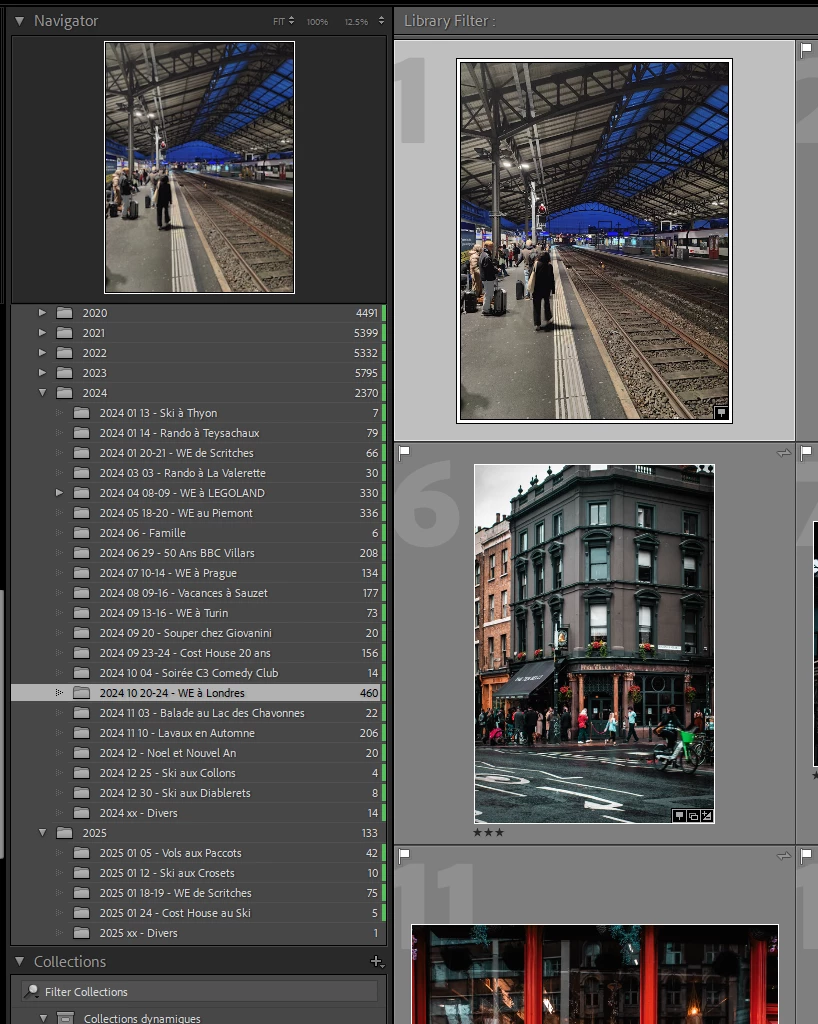Screen dimensions: 818x1024
Task: Toggle the flag on the red window photo cell
Action: (405, 855)
